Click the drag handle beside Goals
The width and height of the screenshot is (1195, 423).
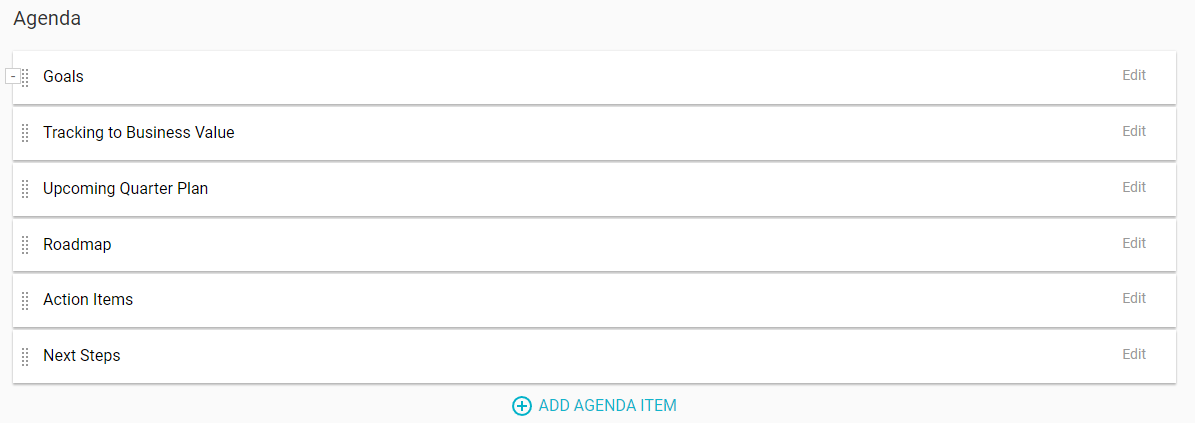coord(25,77)
